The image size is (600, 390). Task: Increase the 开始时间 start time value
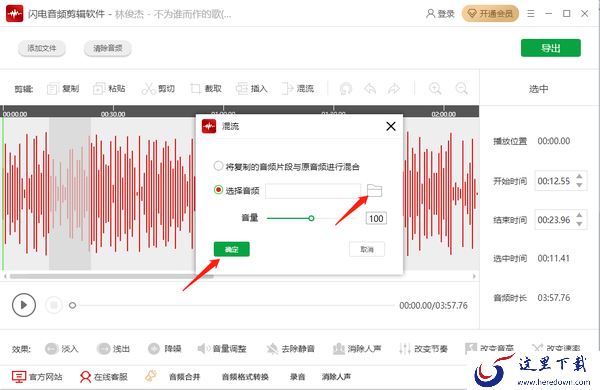pyautogui.click(x=579, y=176)
